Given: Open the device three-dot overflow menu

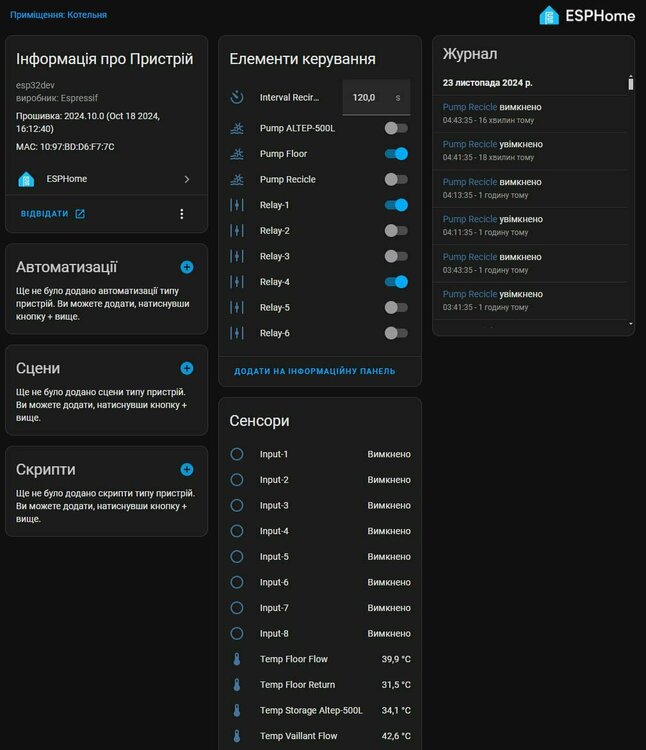Looking at the screenshot, I should pos(181,214).
